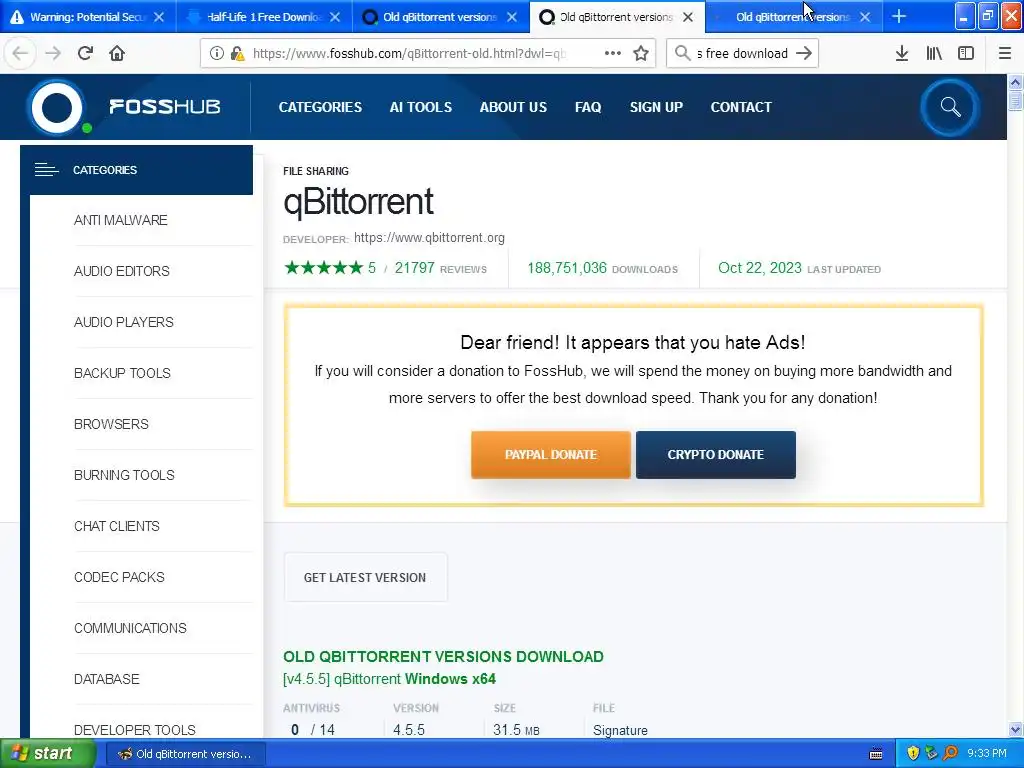Image resolution: width=1024 pixels, height=768 pixels.
Task: Open page actions three-dot menu
Action: click(613, 54)
